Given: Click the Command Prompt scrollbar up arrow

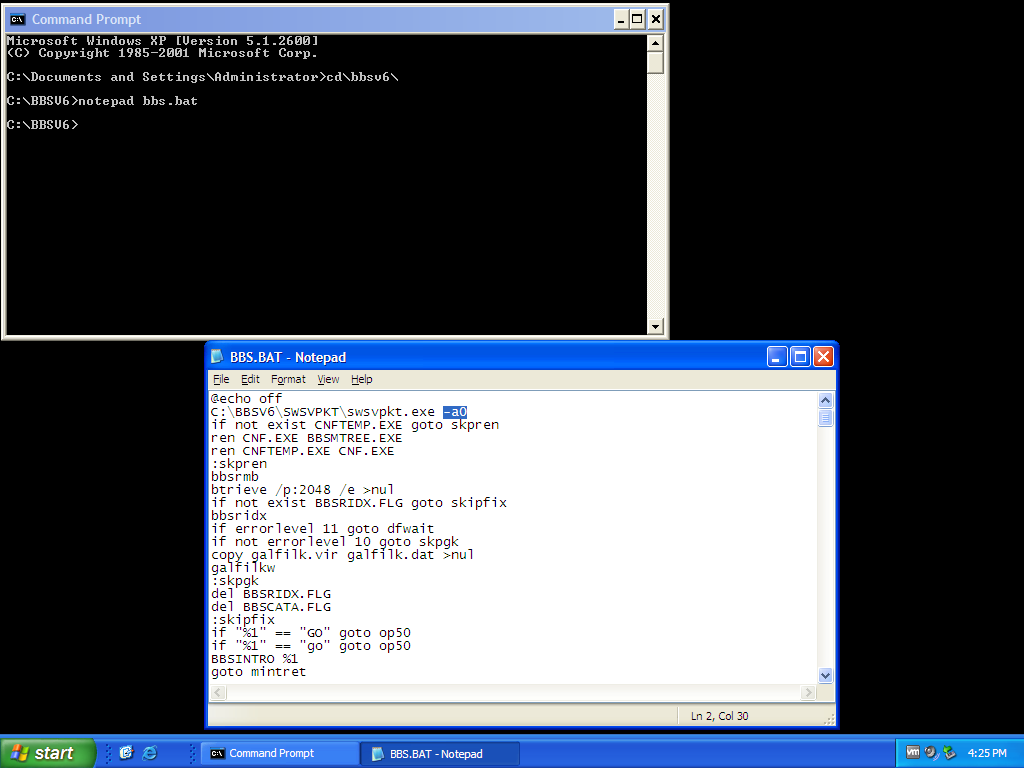Looking at the screenshot, I should (655, 43).
